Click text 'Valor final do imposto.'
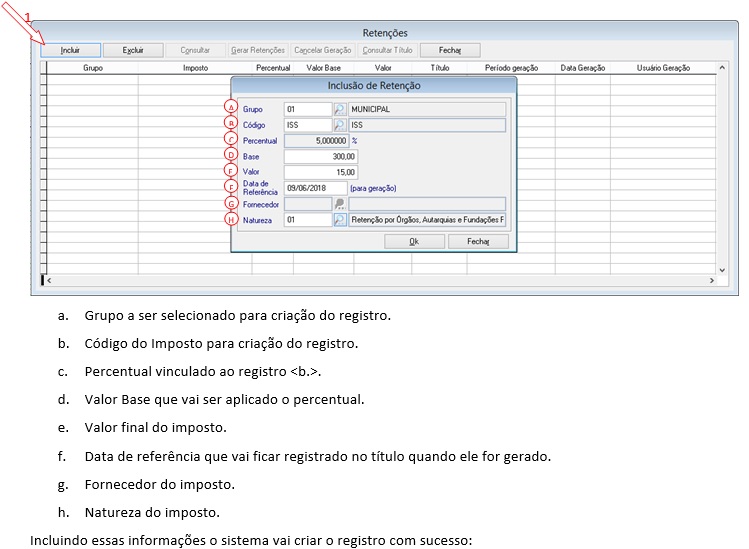This screenshot has height=549, width=749. click(156, 428)
